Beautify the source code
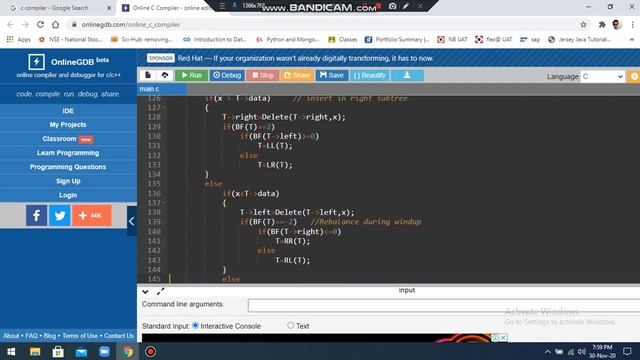This screenshot has width=640, height=360. [x=369, y=75]
